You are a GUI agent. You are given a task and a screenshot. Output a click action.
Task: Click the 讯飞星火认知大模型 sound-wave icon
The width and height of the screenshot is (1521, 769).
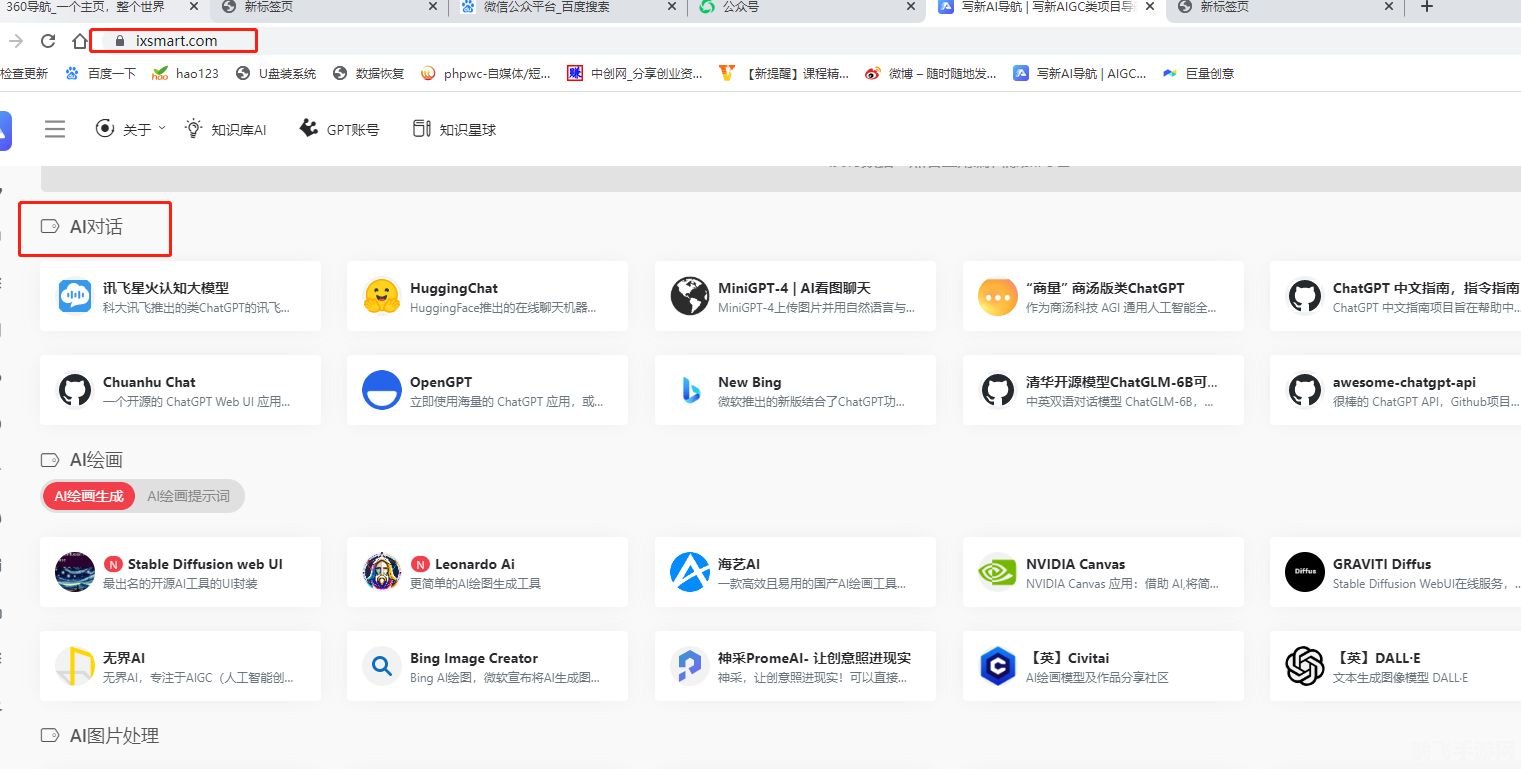click(74, 296)
